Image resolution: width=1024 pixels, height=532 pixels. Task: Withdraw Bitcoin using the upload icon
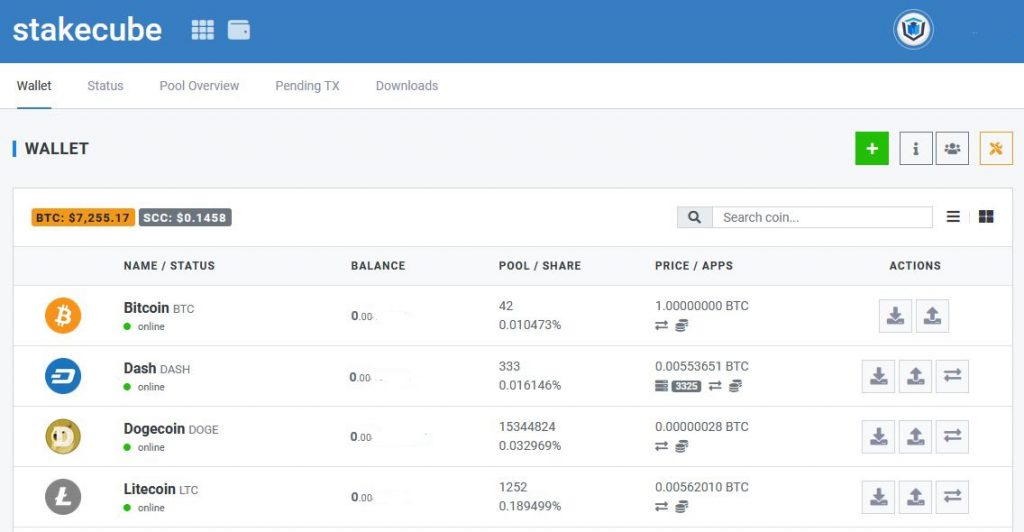pyautogui.click(x=933, y=316)
